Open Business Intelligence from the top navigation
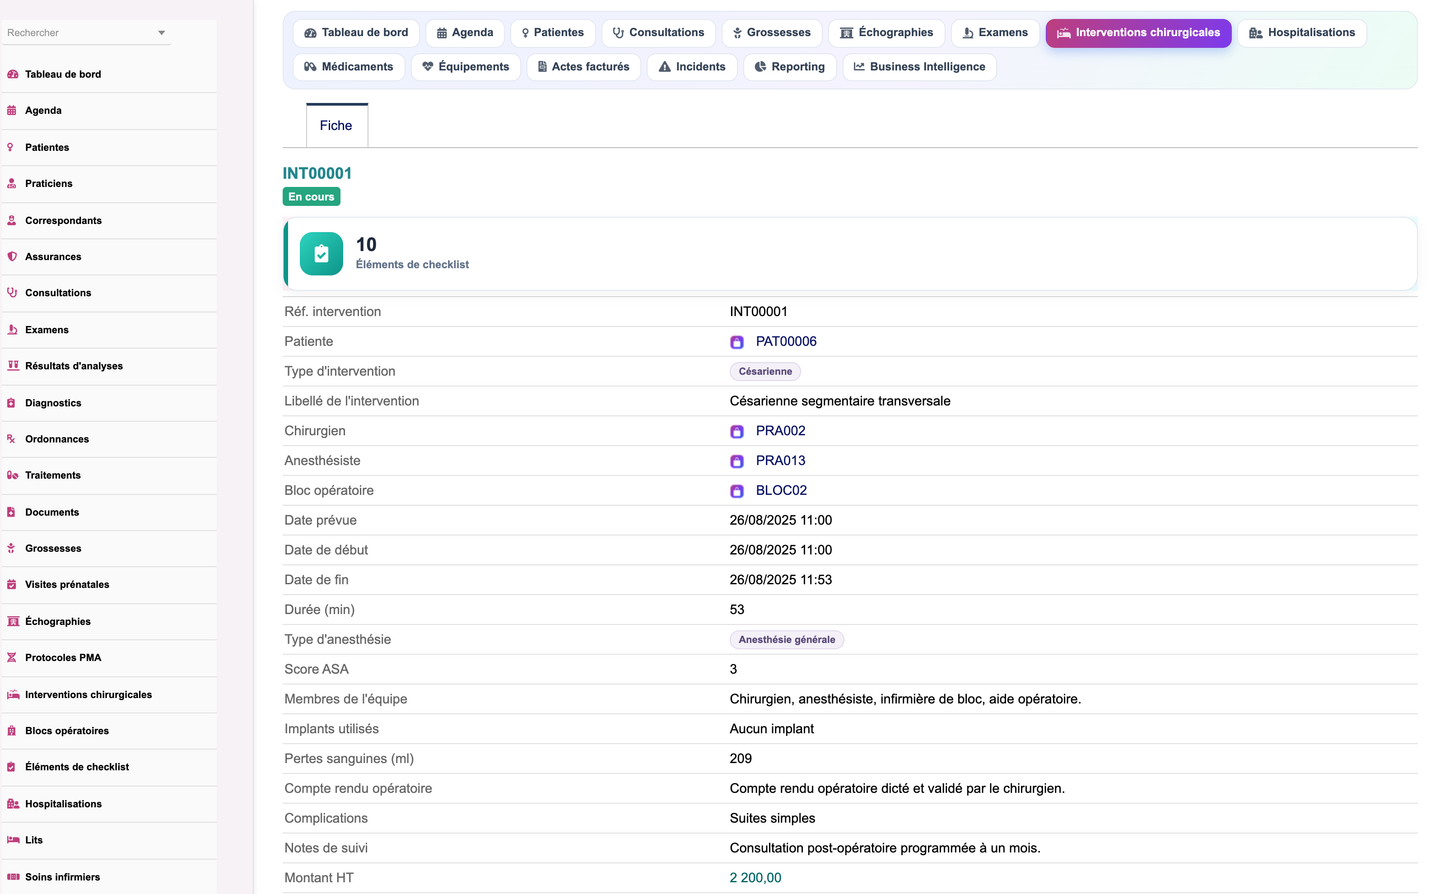 pos(919,67)
